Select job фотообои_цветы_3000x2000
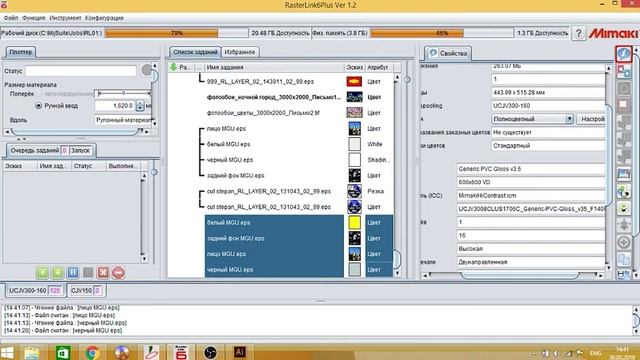The width and height of the screenshot is (640, 360). click(263, 113)
